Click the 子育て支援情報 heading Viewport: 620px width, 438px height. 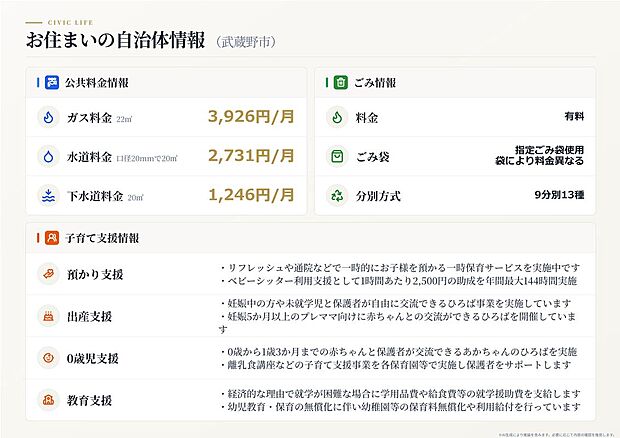[102, 238]
